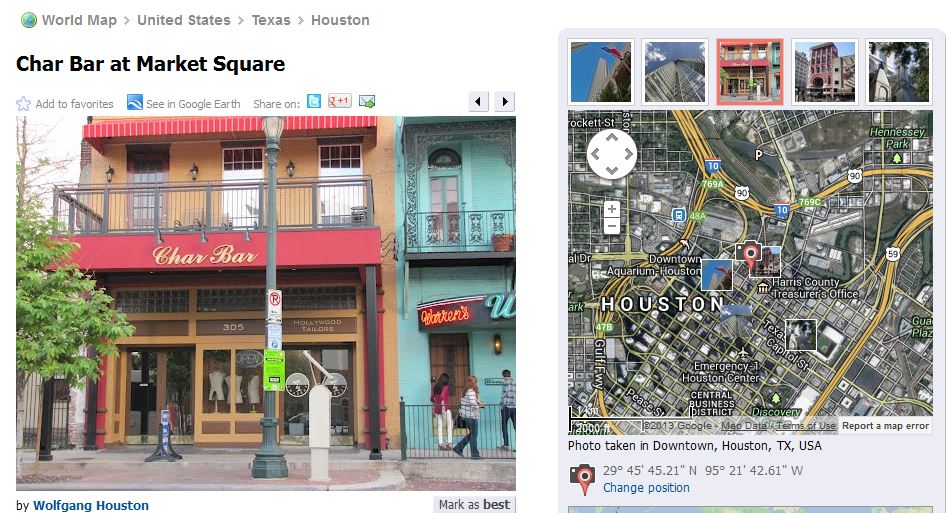This screenshot has height=513, width=951.
Task: Share photo by email envelope icon
Action: (x=366, y=101)
